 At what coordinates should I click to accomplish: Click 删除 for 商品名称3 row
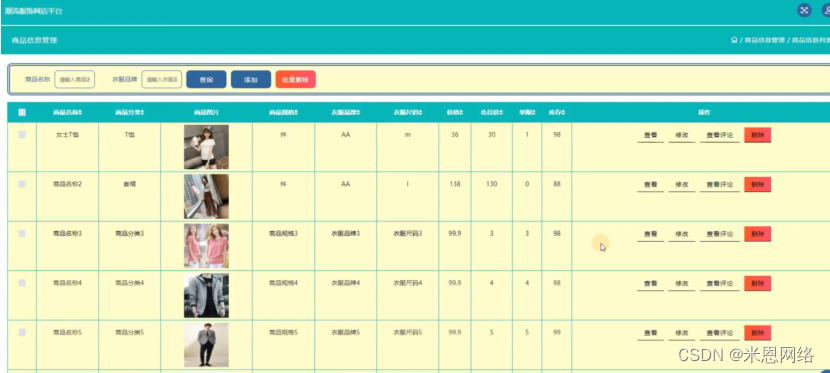point(757,234)
